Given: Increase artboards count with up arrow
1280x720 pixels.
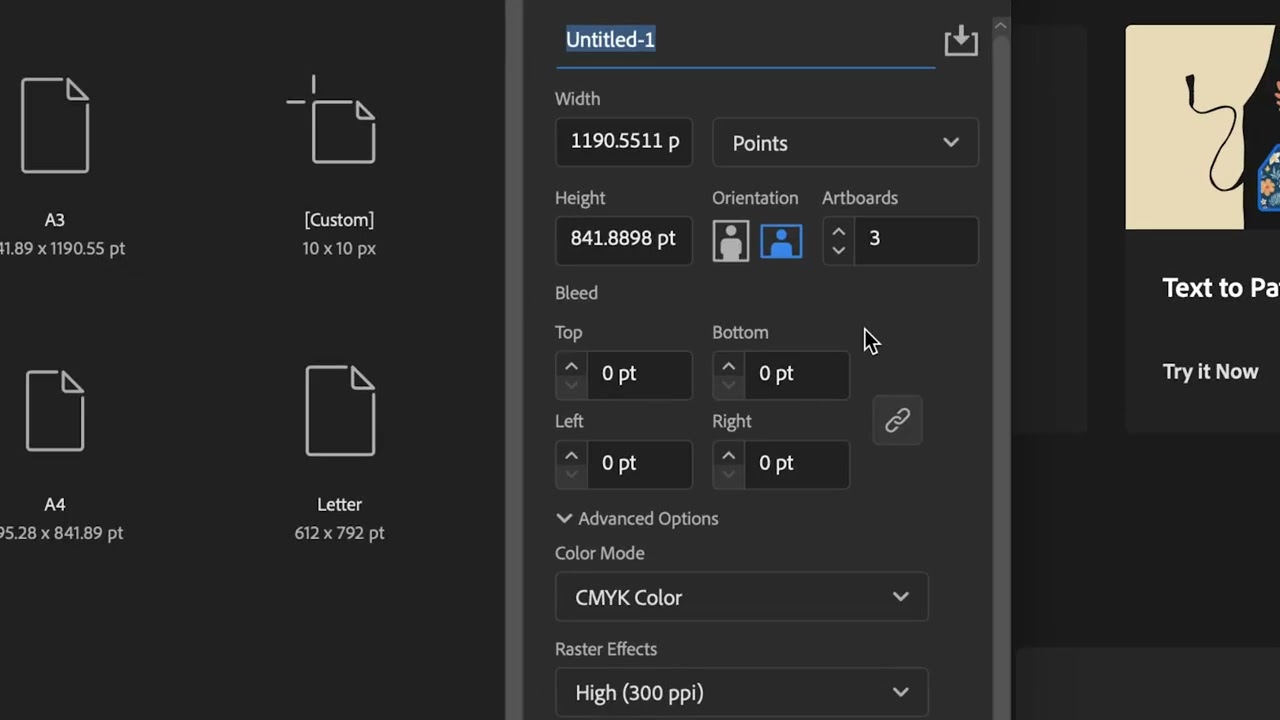Looking at the screenshot, I should click(x=839, y=230).
